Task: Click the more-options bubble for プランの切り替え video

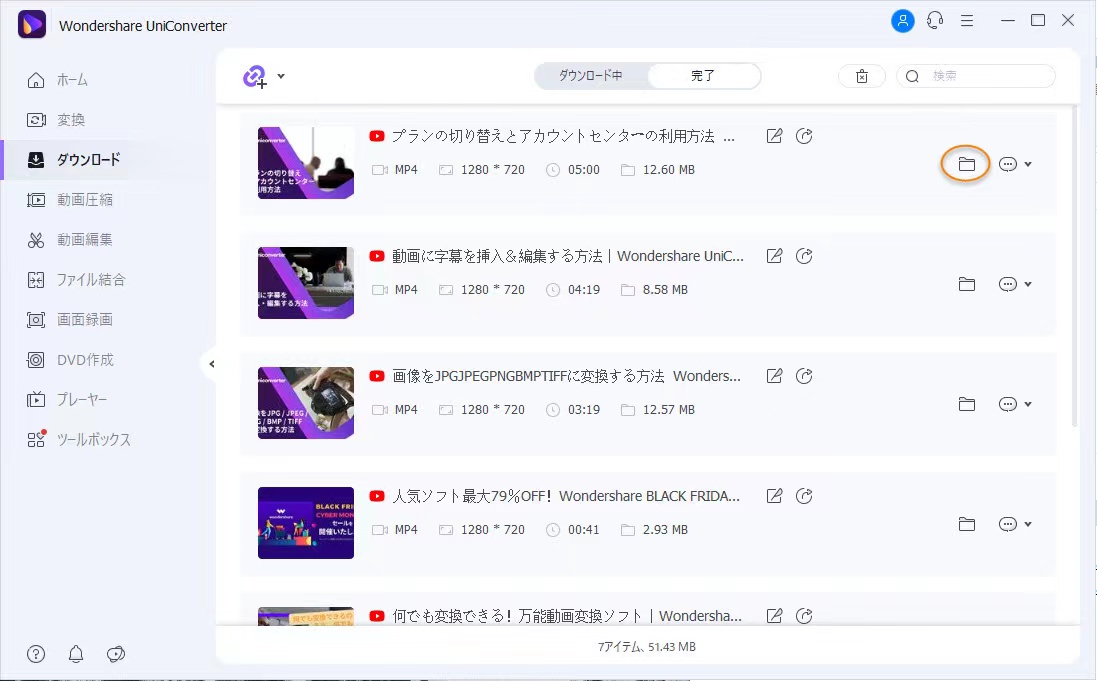Action: pyautogui.click(x=1007, y=164)
